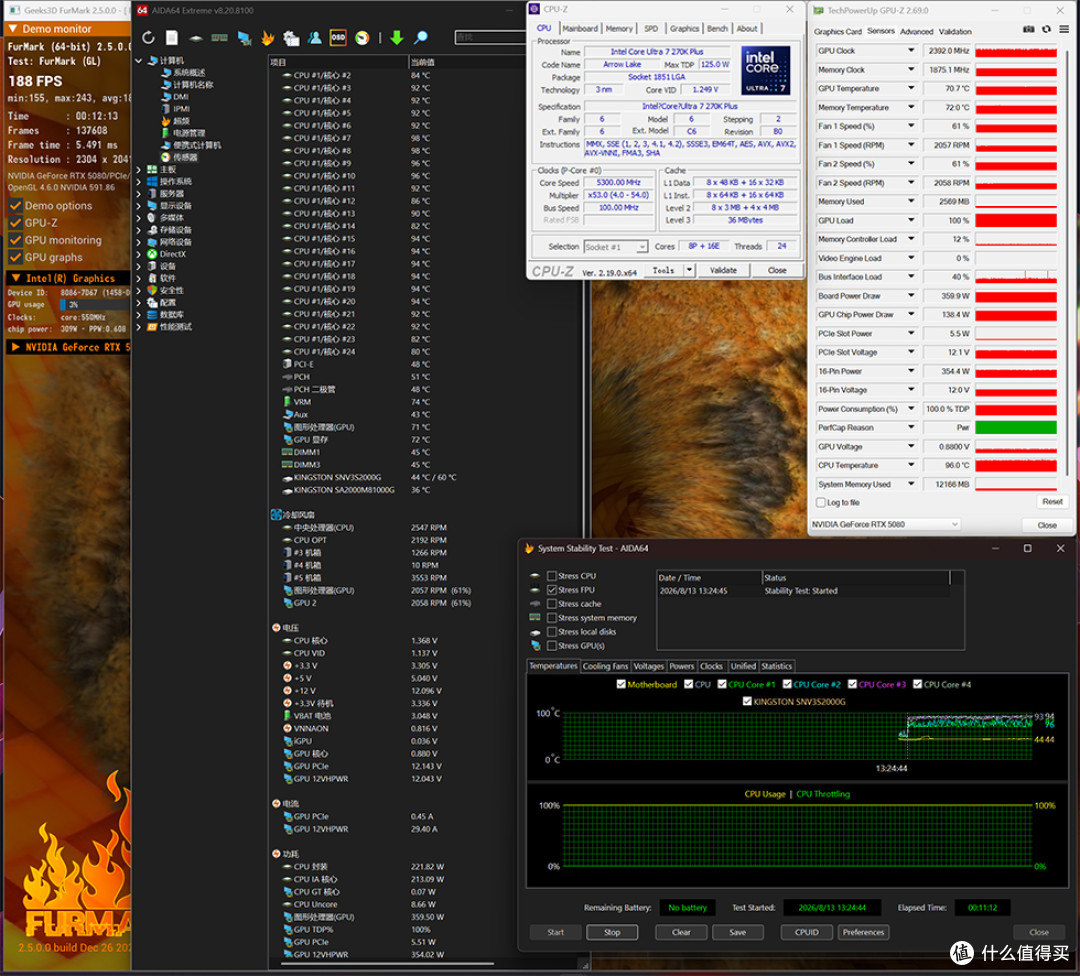Click the AIDA64 search input field
Screen dimensions: 1080x976
click(x=490, y=37)
